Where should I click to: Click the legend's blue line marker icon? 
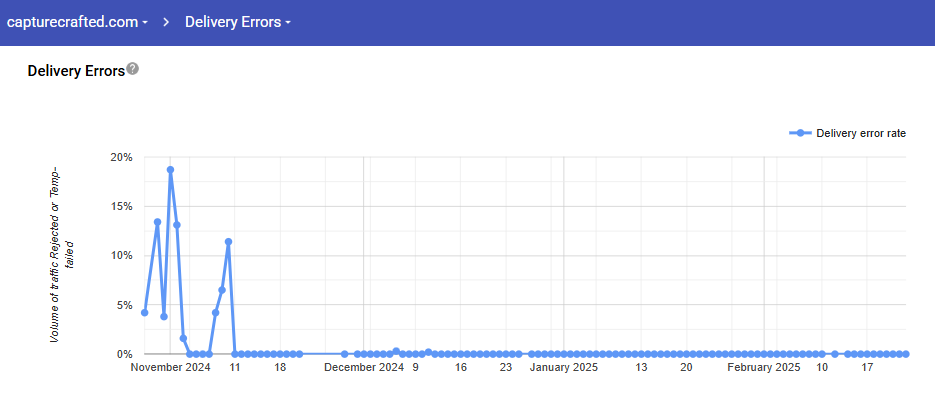coord(800,133)
